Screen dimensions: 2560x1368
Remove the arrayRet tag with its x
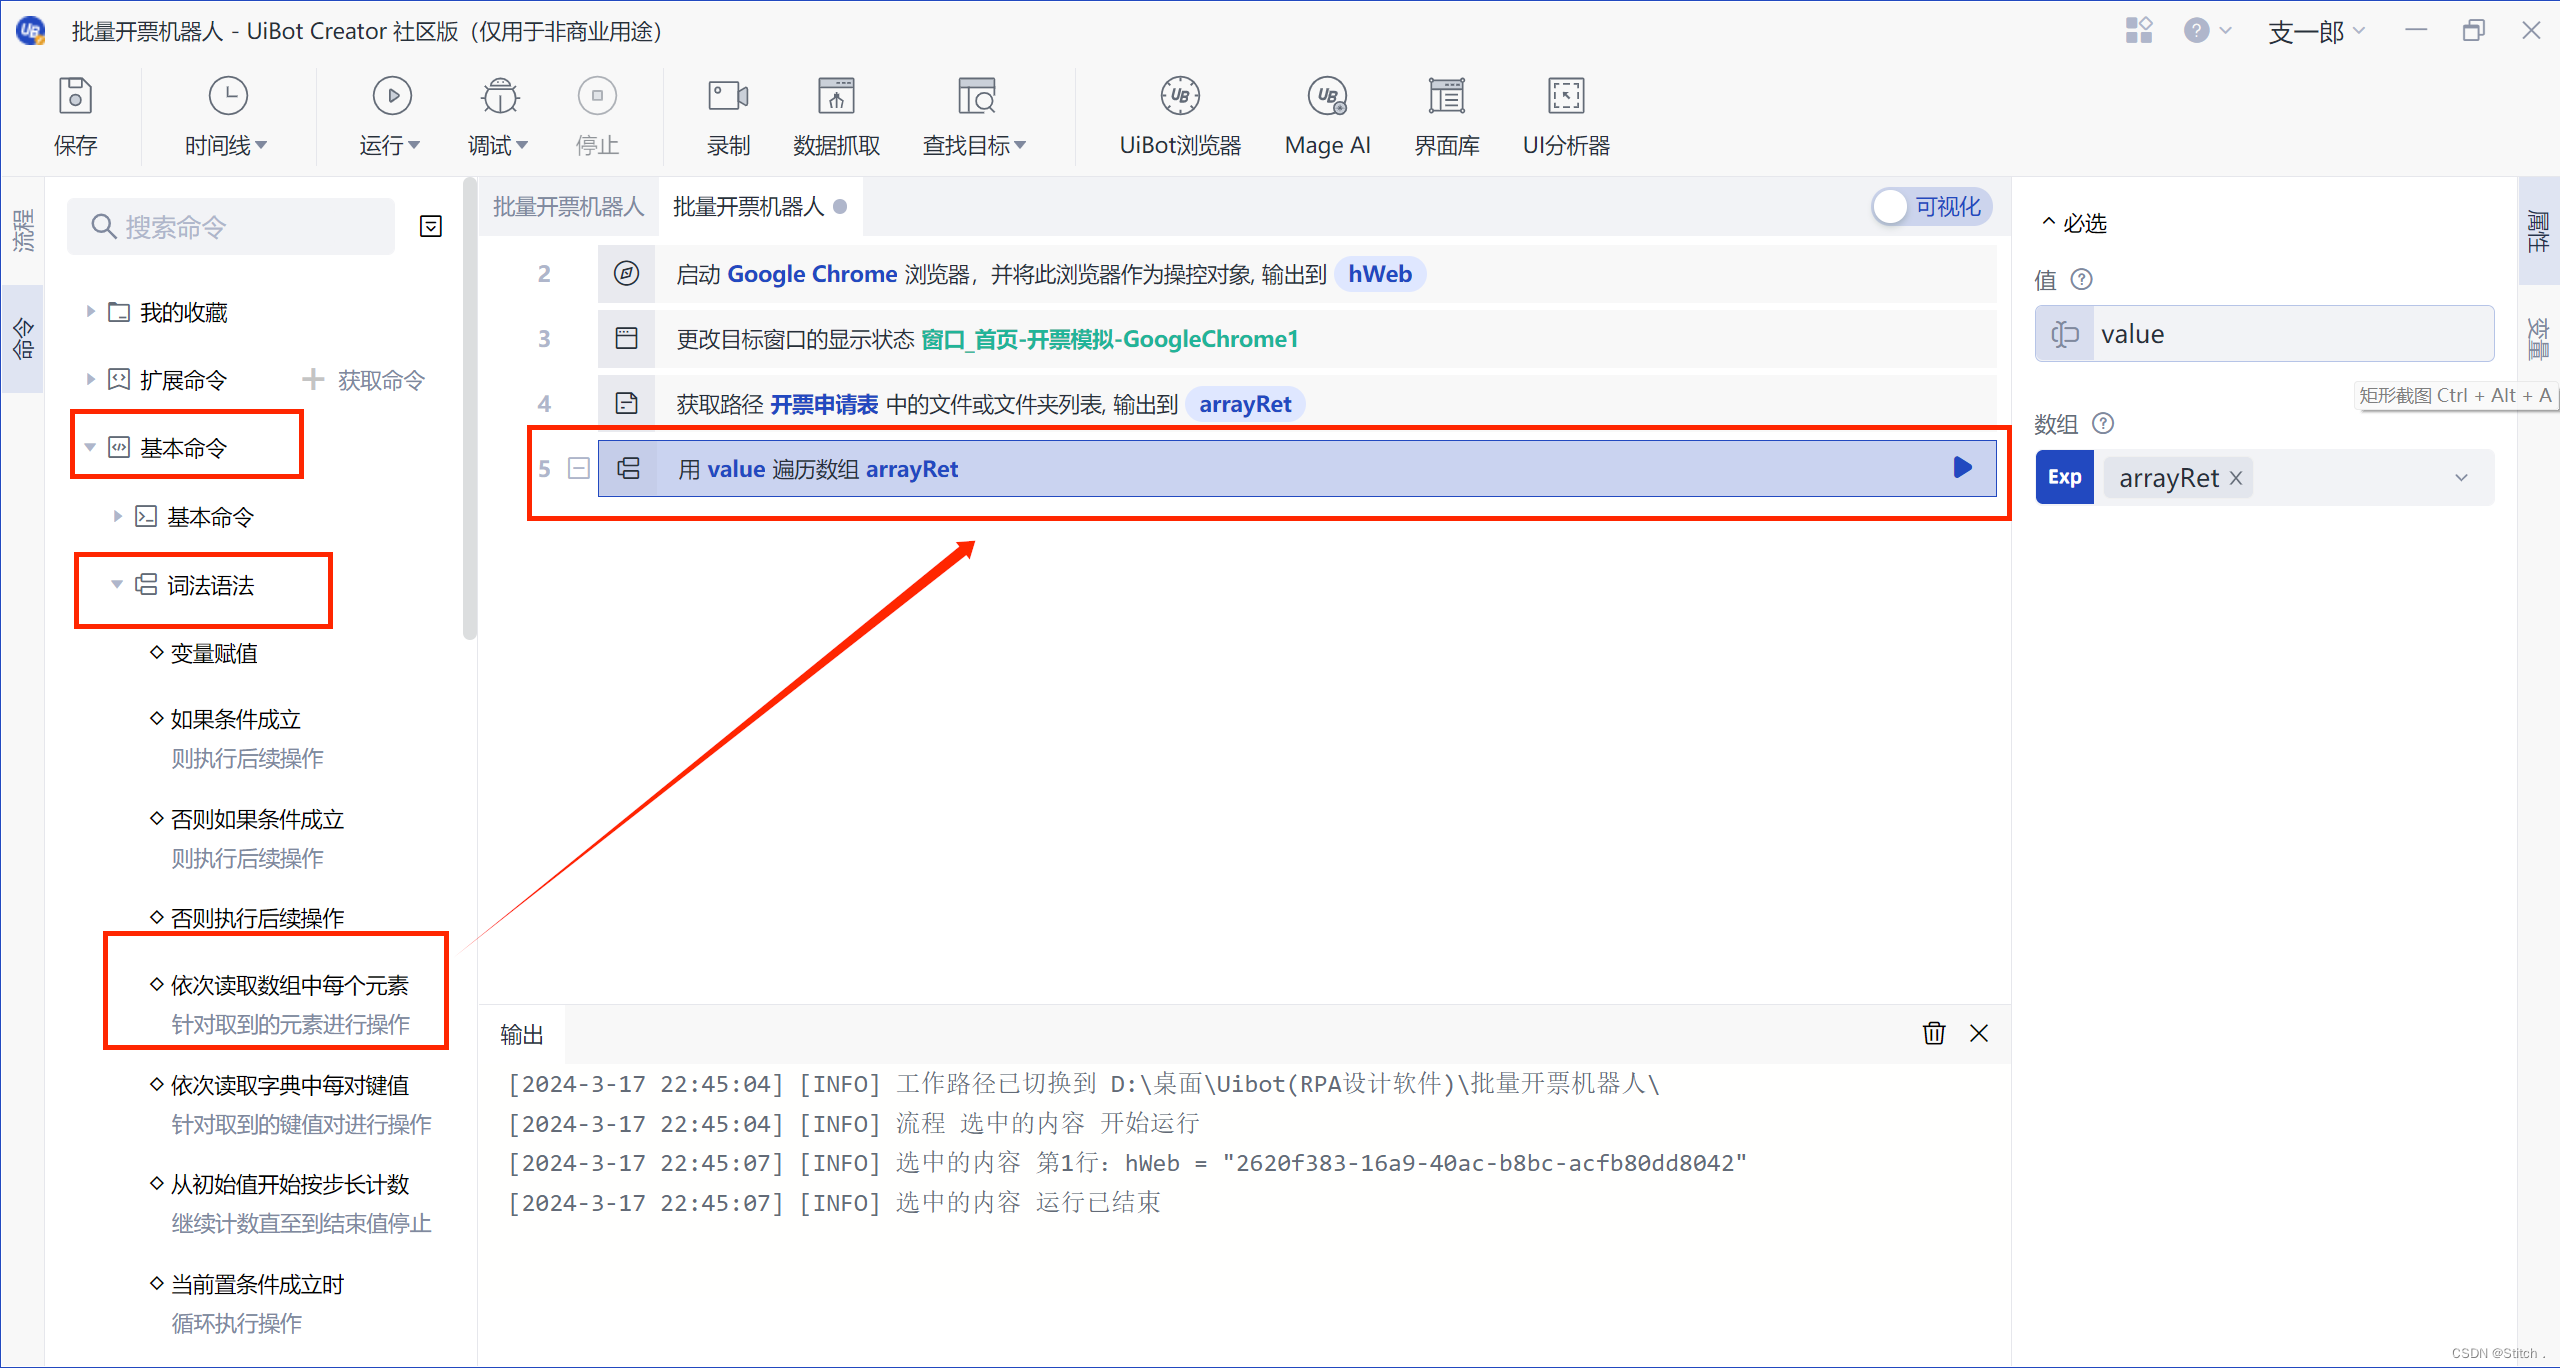point(2237,478)
